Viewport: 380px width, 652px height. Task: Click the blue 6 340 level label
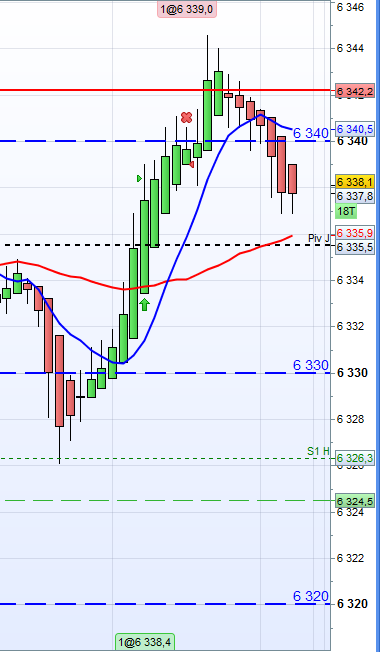click(311, 133)
